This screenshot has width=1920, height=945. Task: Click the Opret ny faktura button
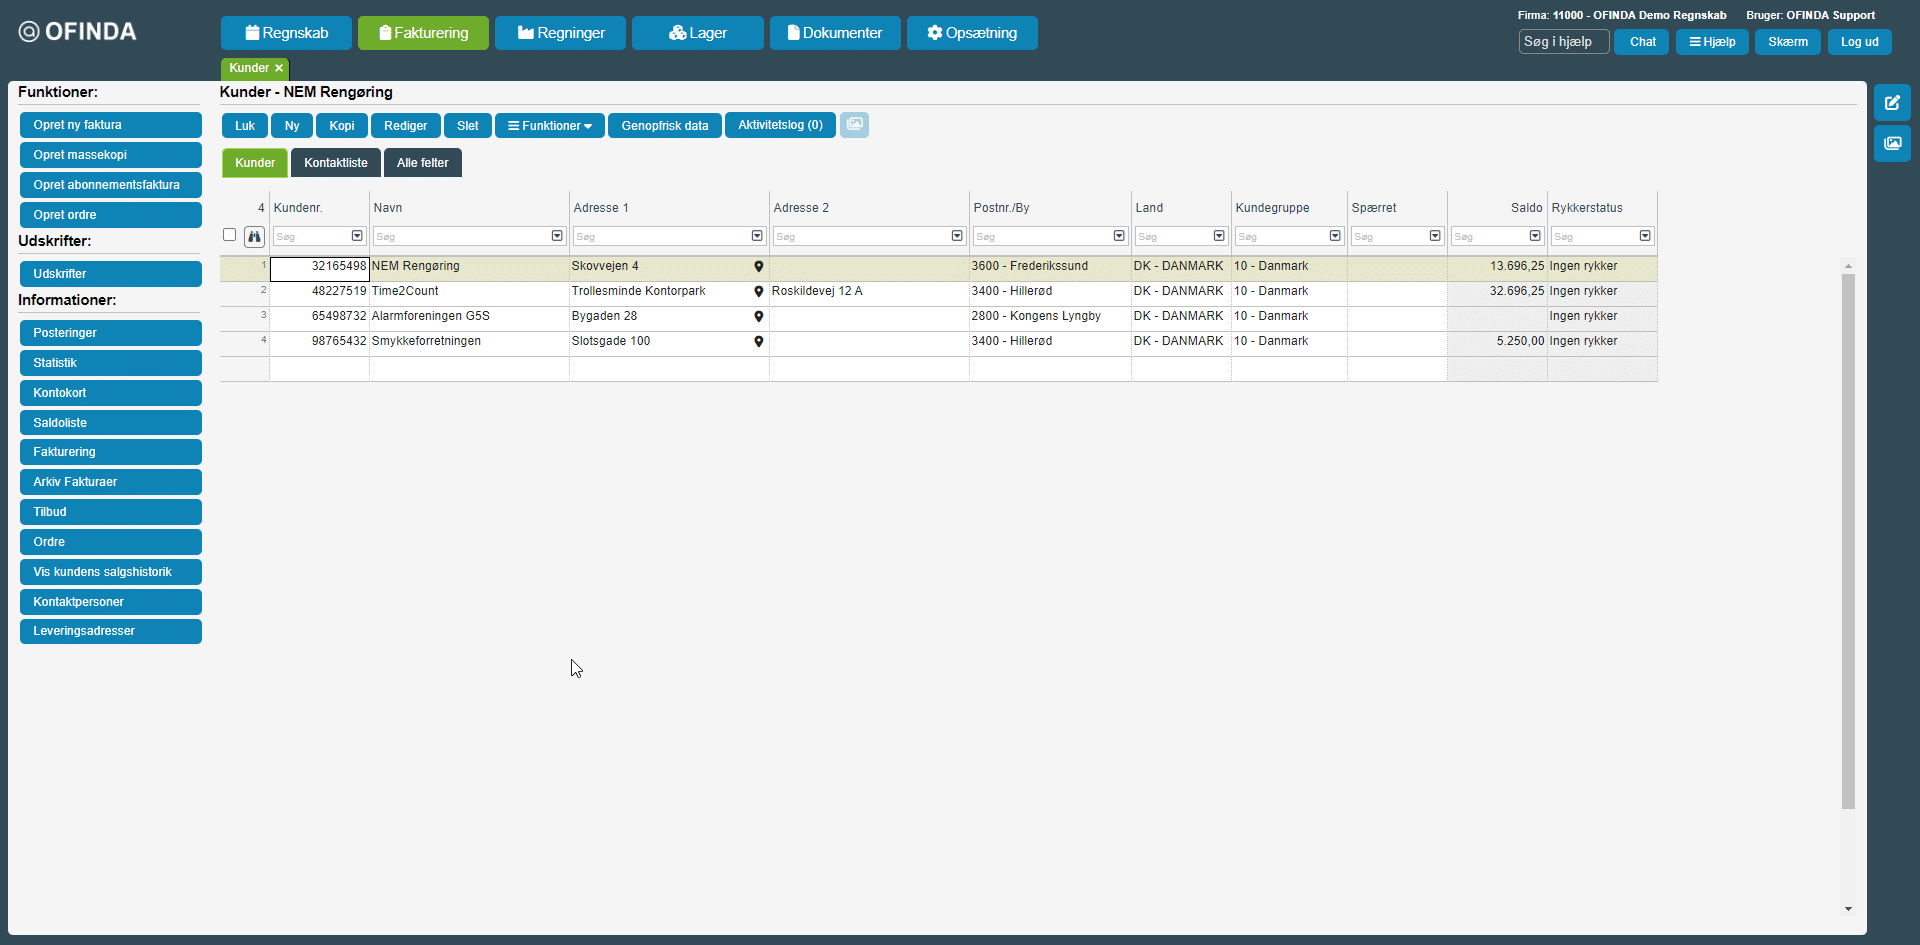[110, 125]
